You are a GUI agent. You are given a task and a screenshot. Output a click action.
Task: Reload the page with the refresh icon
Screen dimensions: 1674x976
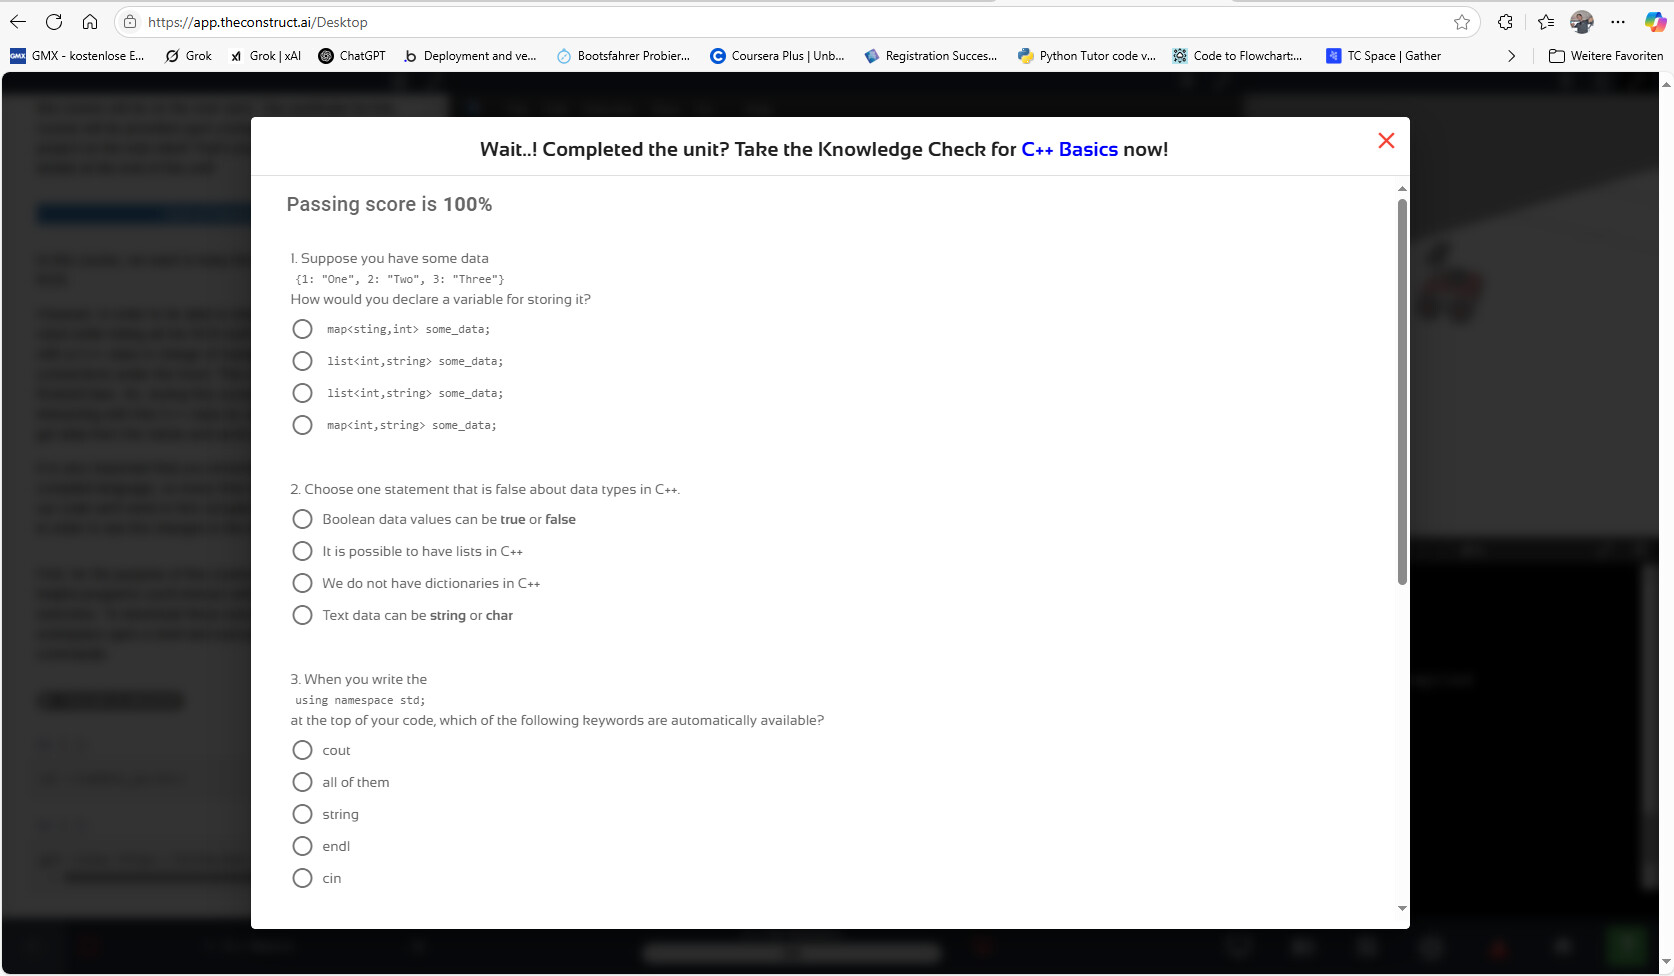point(54,22)
